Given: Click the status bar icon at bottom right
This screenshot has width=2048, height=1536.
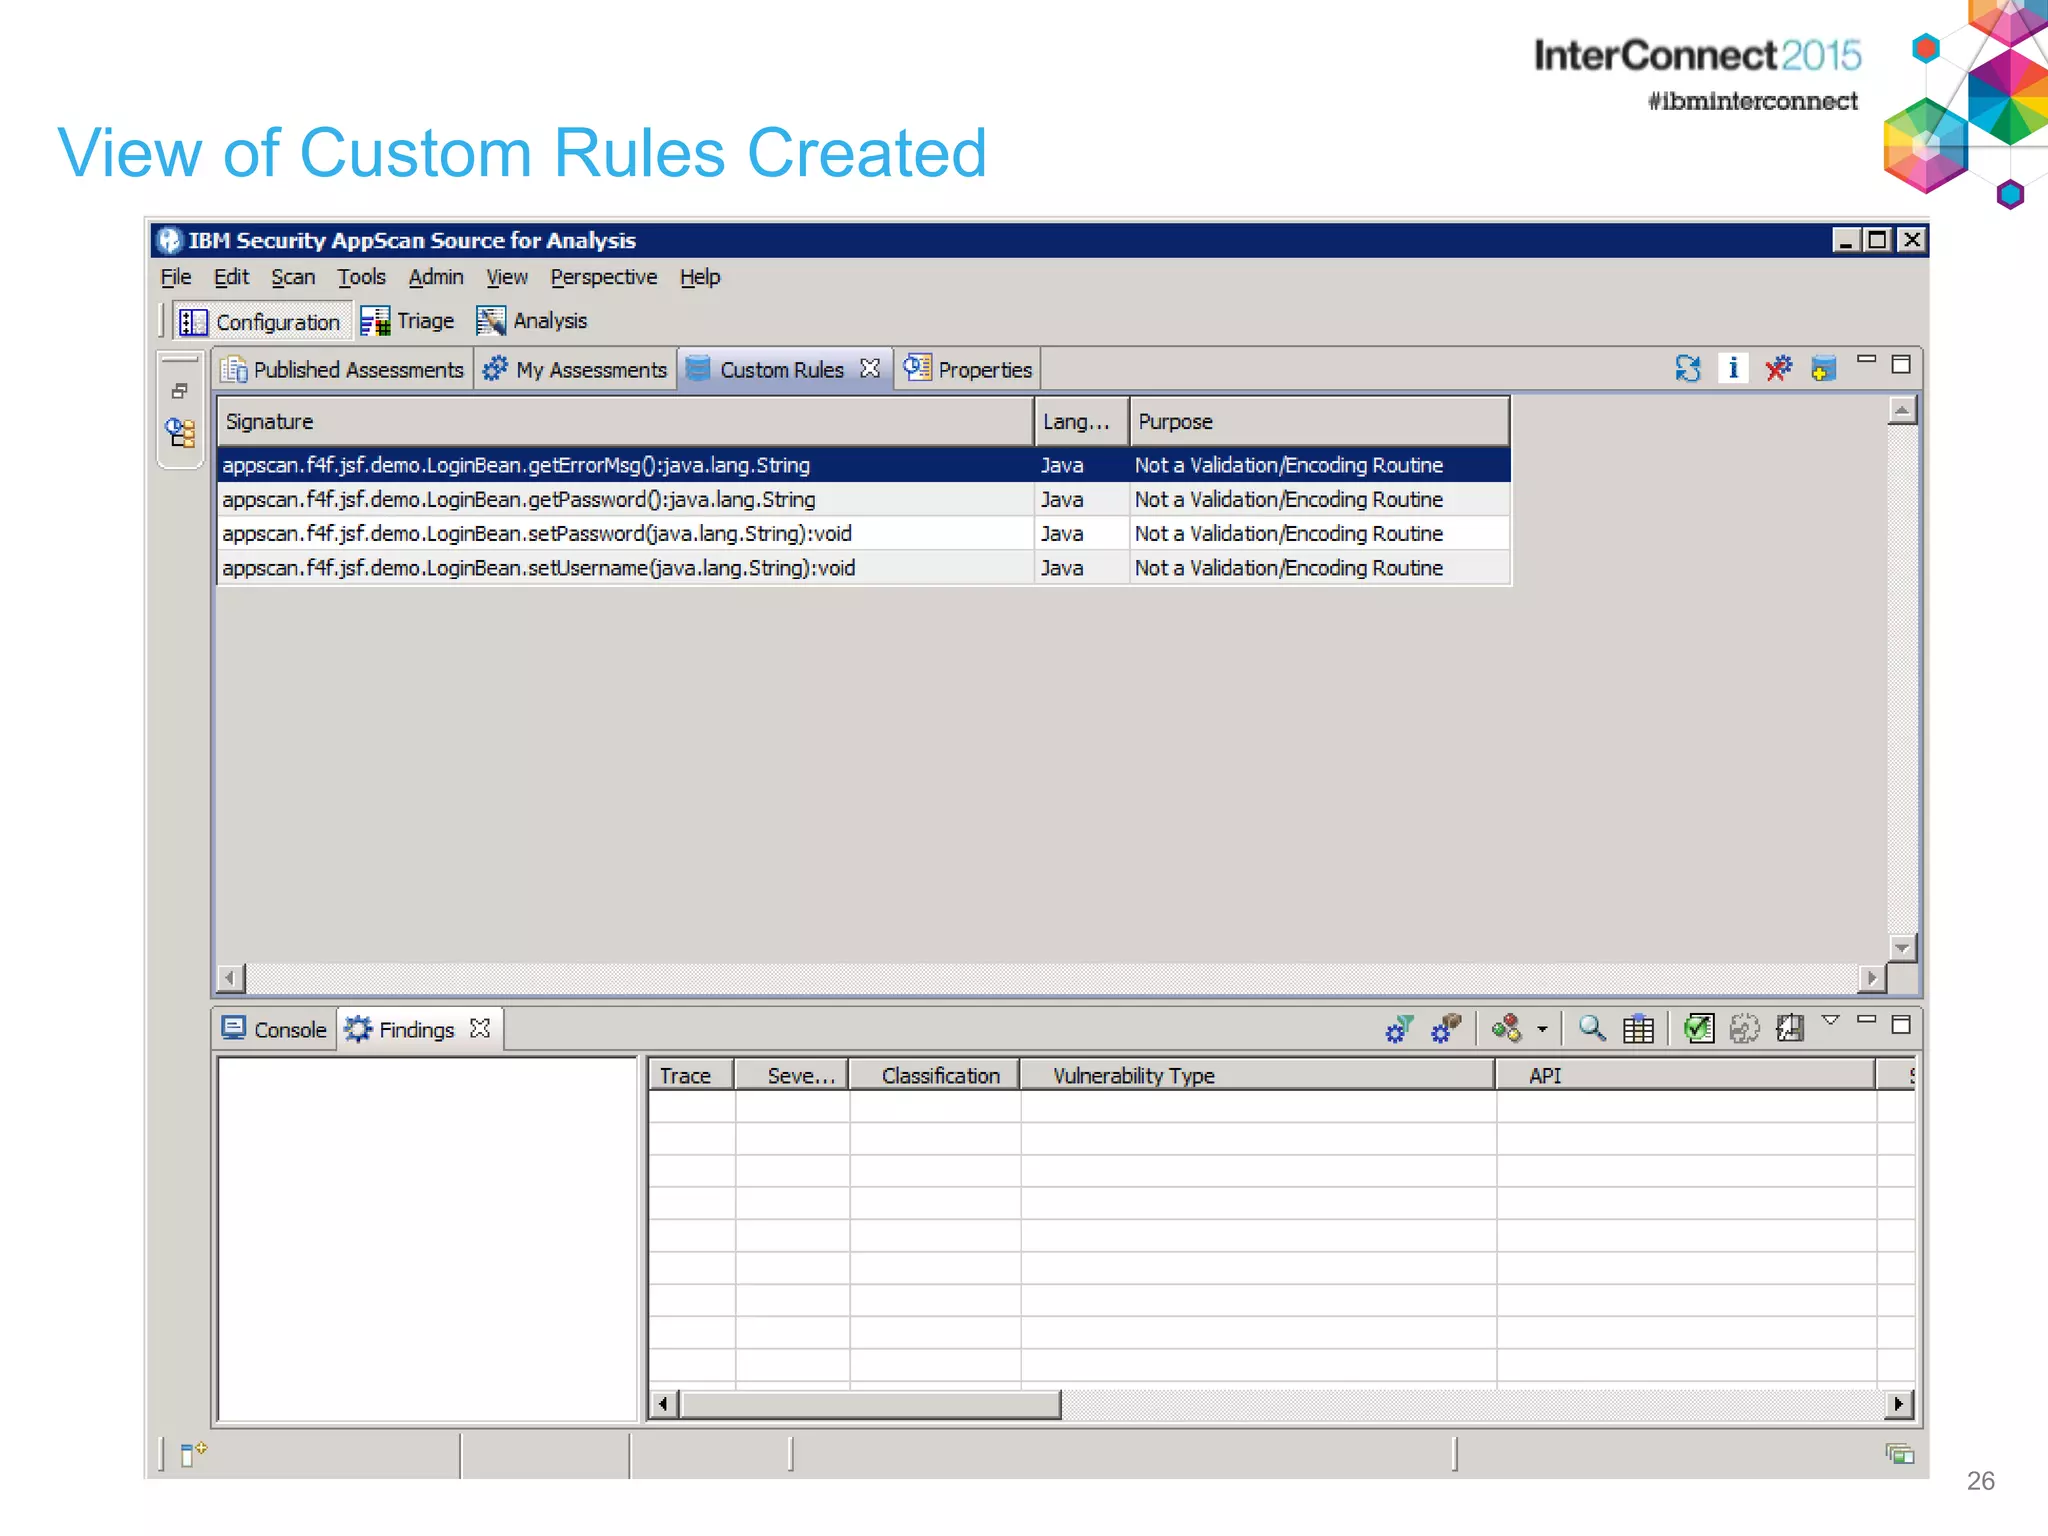Looking at the screenshot, I should [x=1899, y=1454].
